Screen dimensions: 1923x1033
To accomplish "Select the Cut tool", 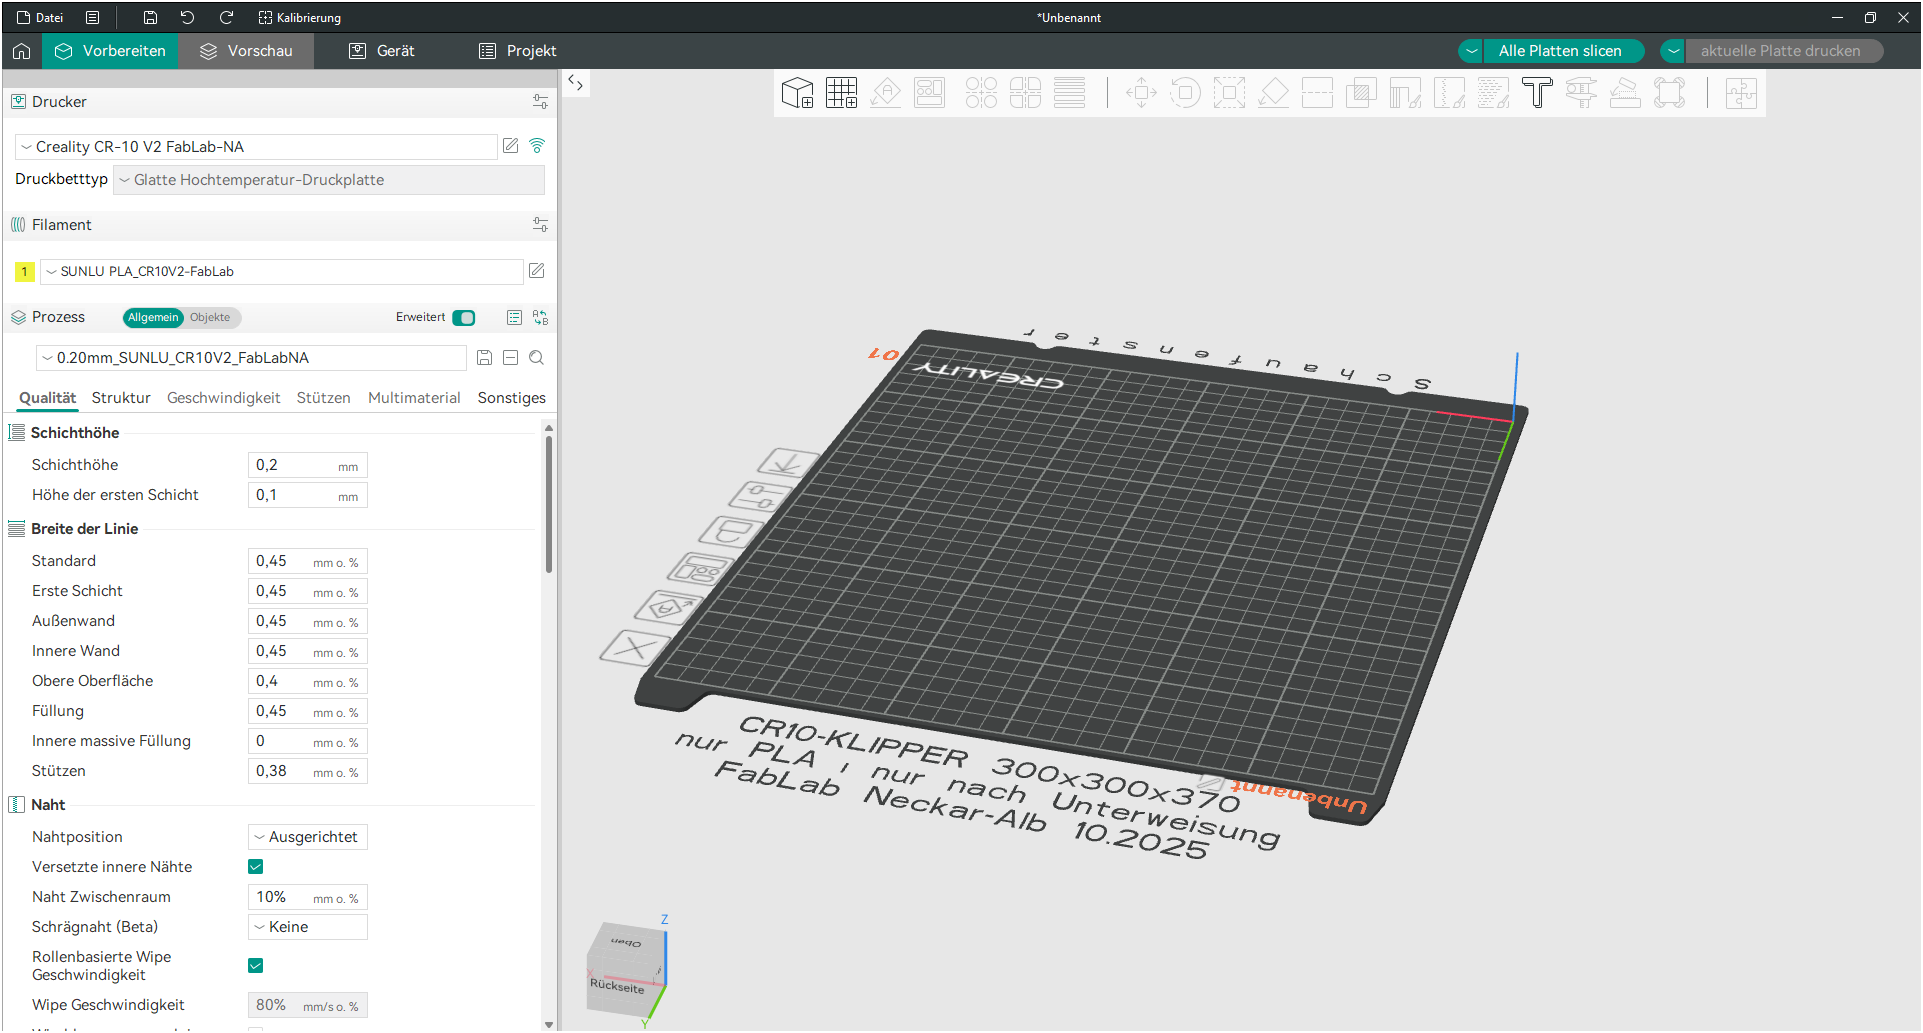I will 1317,93.
